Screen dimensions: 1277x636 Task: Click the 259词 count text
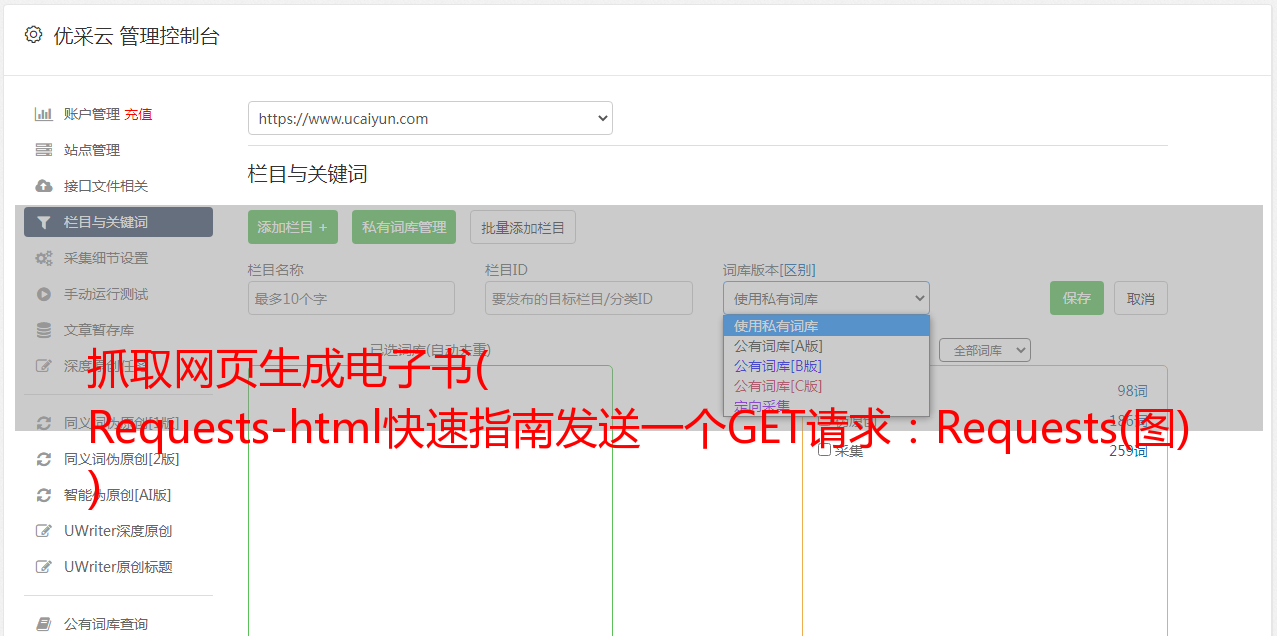tap(1128, 451)
